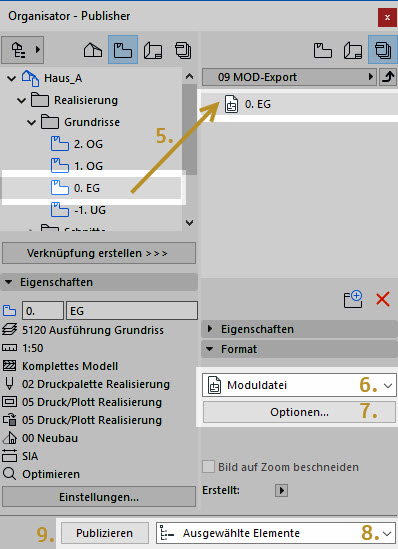This screenshot has width=398, height=549.
Task: Click the Publizieren button
Action: pos(104,533)
